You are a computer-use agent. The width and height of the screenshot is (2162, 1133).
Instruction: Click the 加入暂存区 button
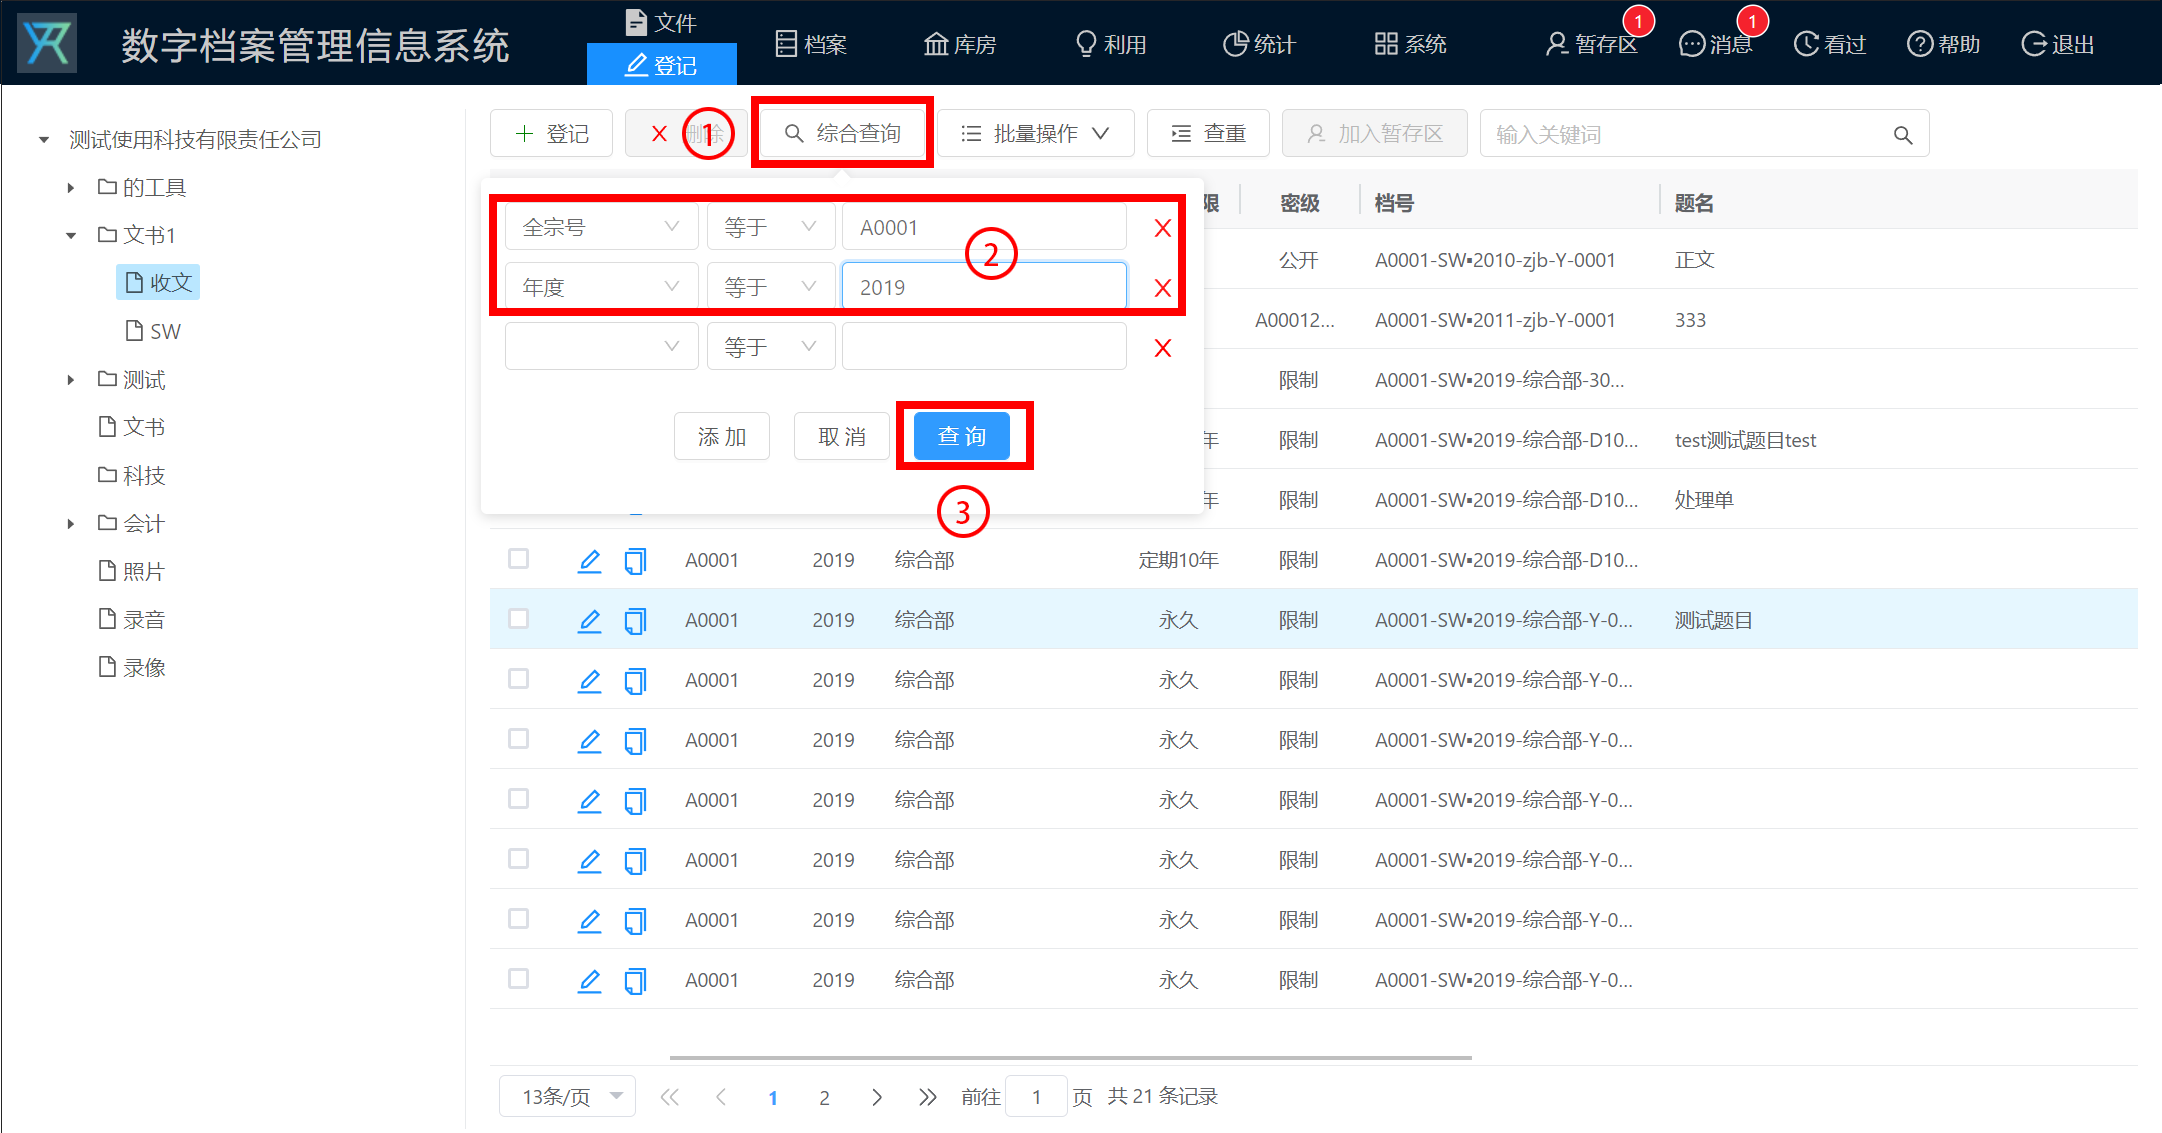click(1374, 133)
